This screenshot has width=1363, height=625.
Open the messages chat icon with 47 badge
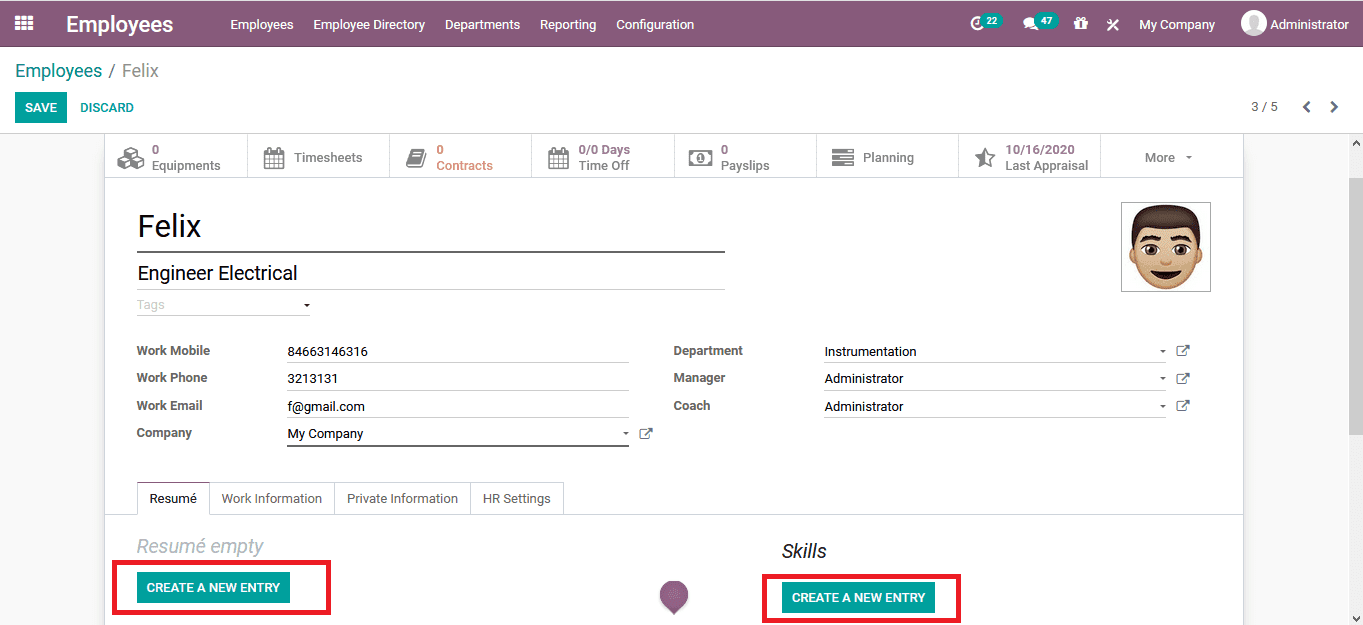point(1039,23)
